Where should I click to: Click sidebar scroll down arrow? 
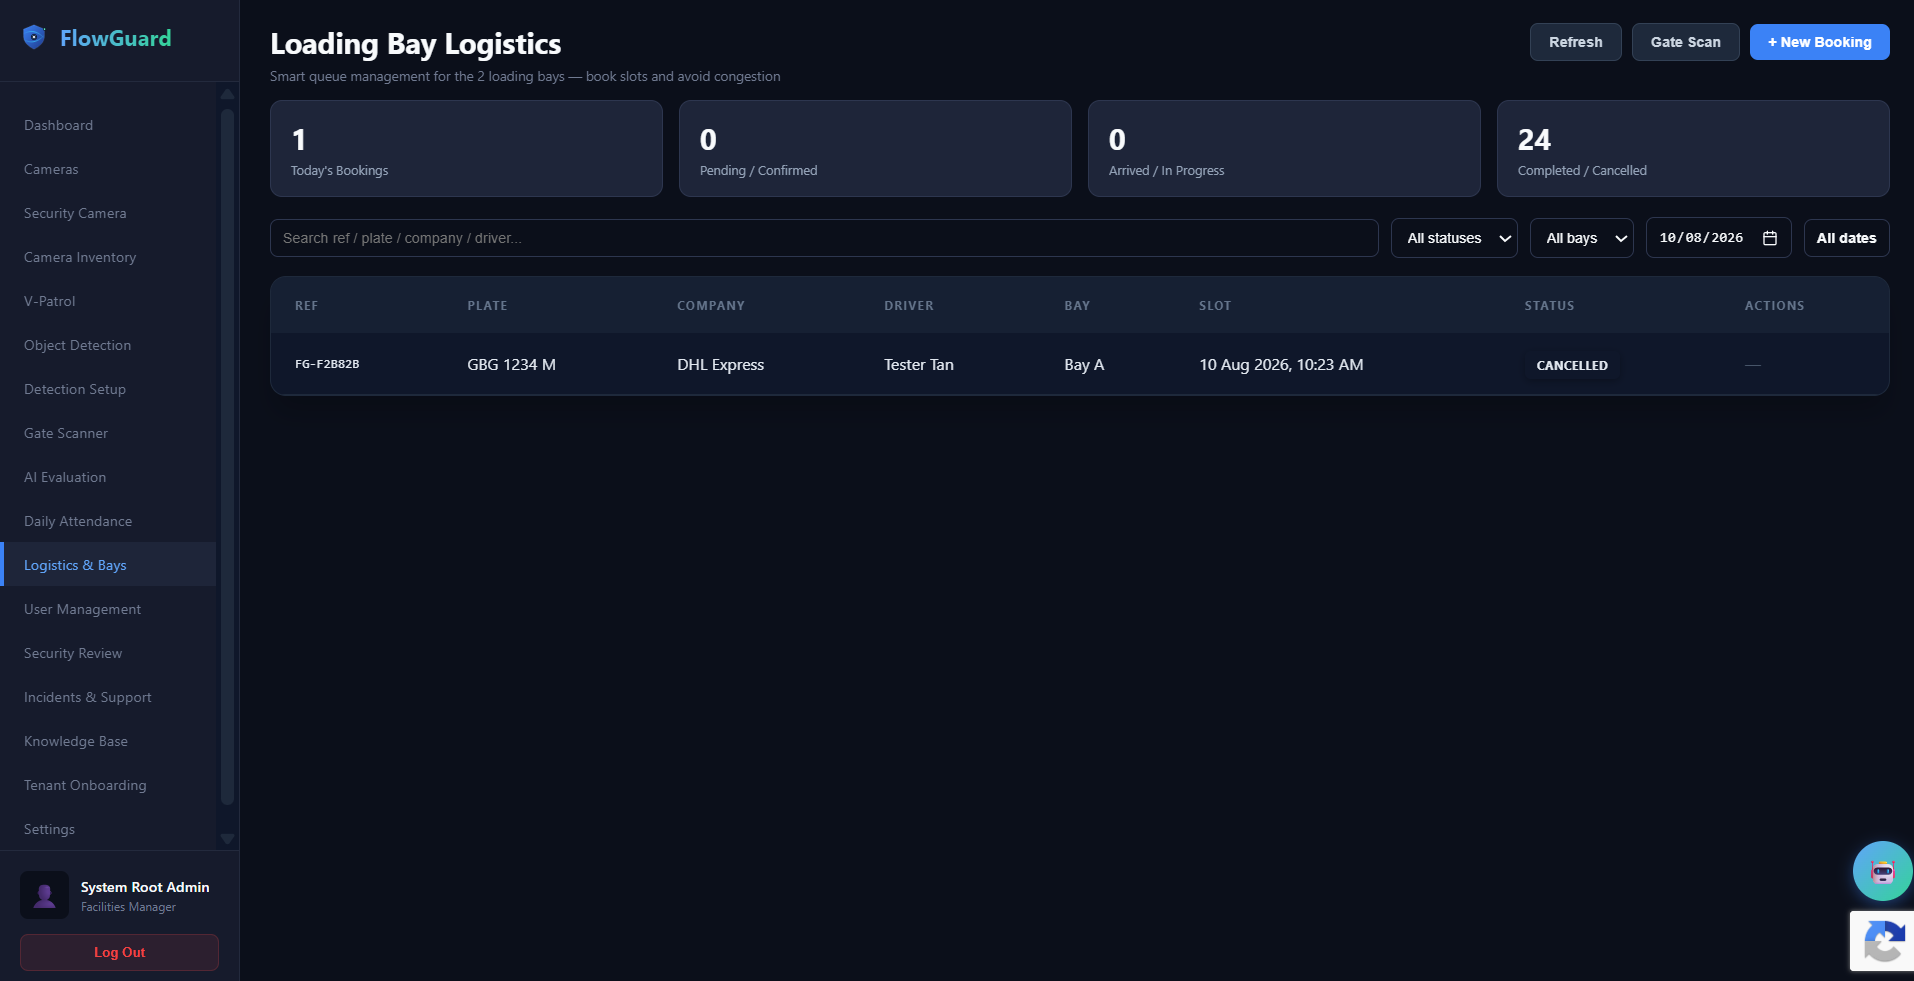[x=227, y=839]
